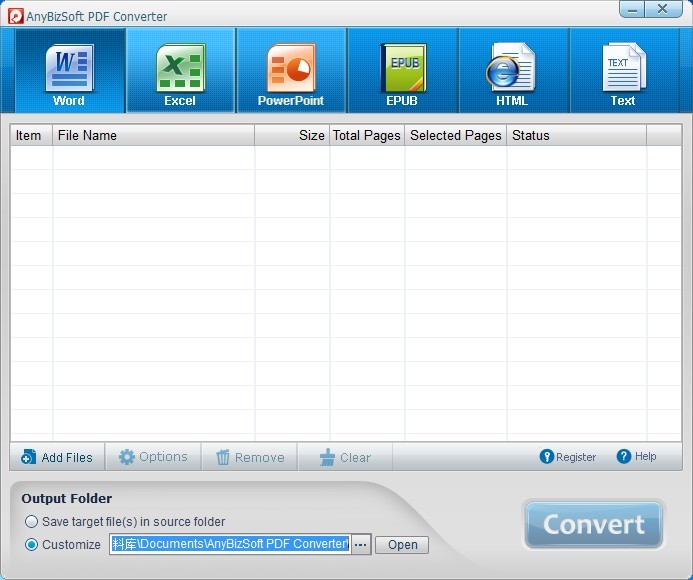Browse for output folder with ellipsis button
Image resolution: width=693 pixels, height=580 pixels.
pyautogui.click(x=360, y=545)
